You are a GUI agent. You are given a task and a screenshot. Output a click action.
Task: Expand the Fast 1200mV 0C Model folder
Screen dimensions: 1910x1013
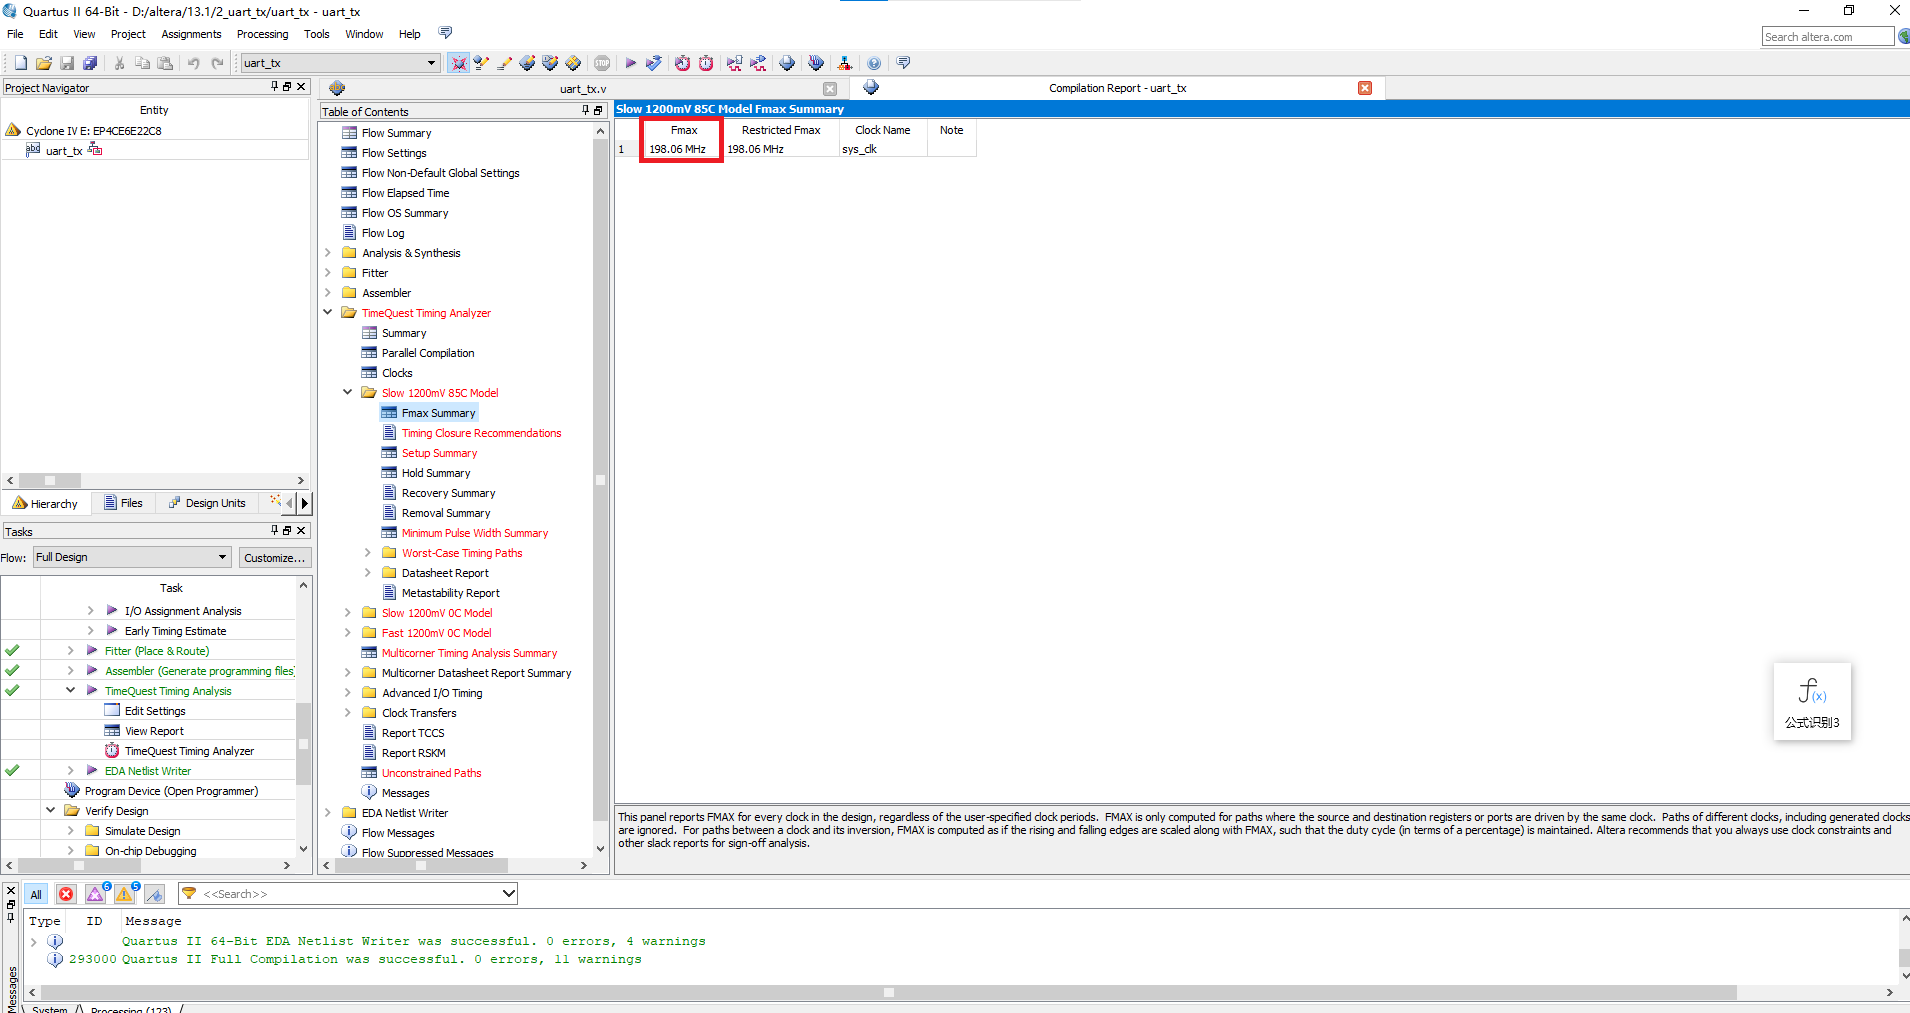(x=348, y=633)
